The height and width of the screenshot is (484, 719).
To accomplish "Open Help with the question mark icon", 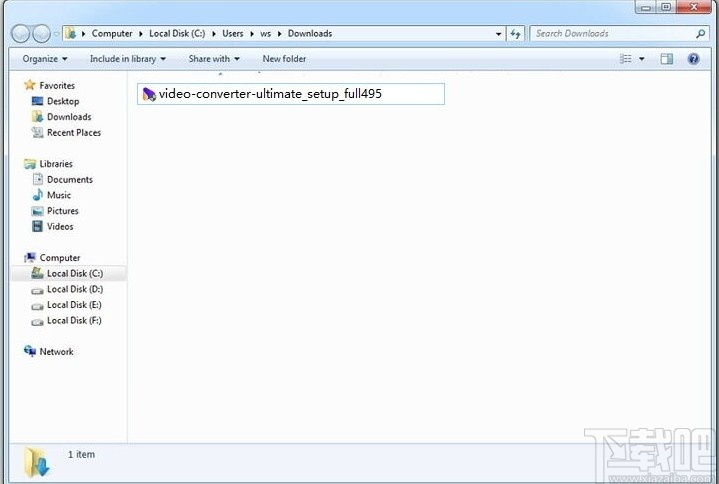I will 693,59.
